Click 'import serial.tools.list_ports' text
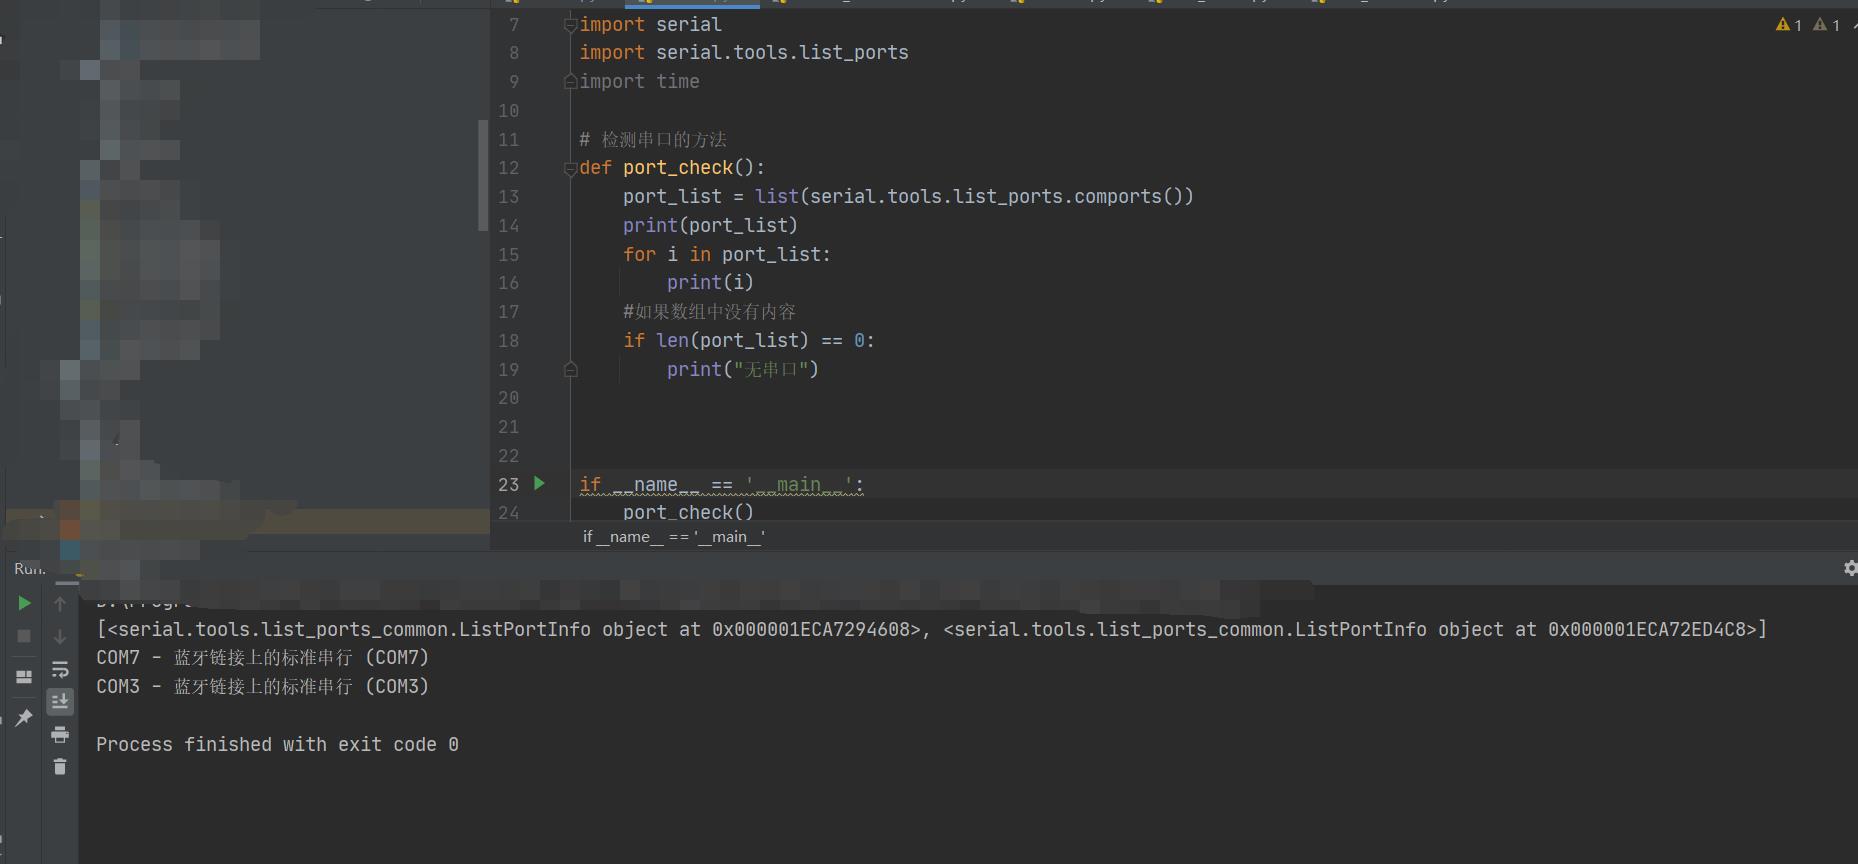The height and width of the screenshot is (864, 1858). coord(744,53)
